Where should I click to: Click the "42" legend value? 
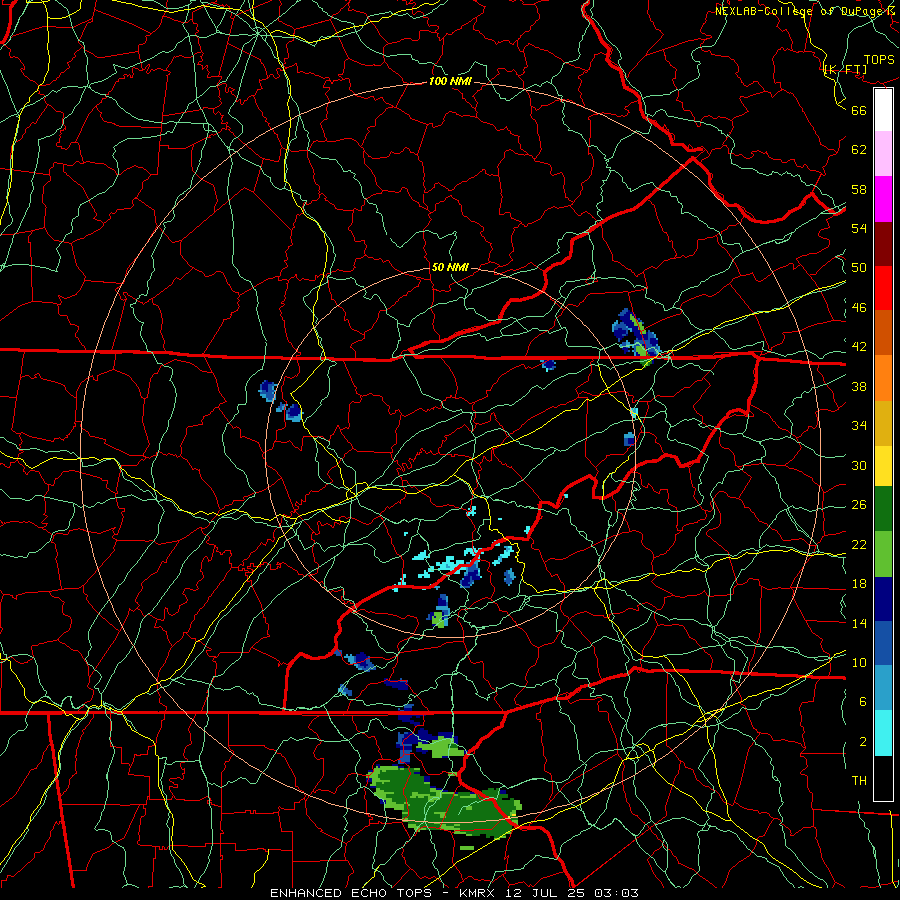click(x=859, y=347)
